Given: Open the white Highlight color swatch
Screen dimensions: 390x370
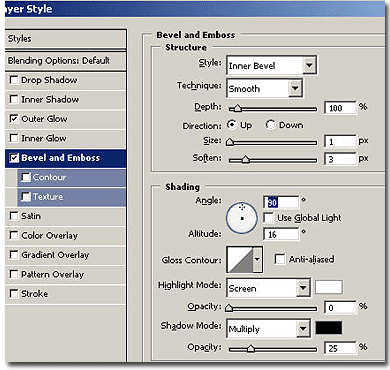Looking at the screenshot, I should 329,287.
